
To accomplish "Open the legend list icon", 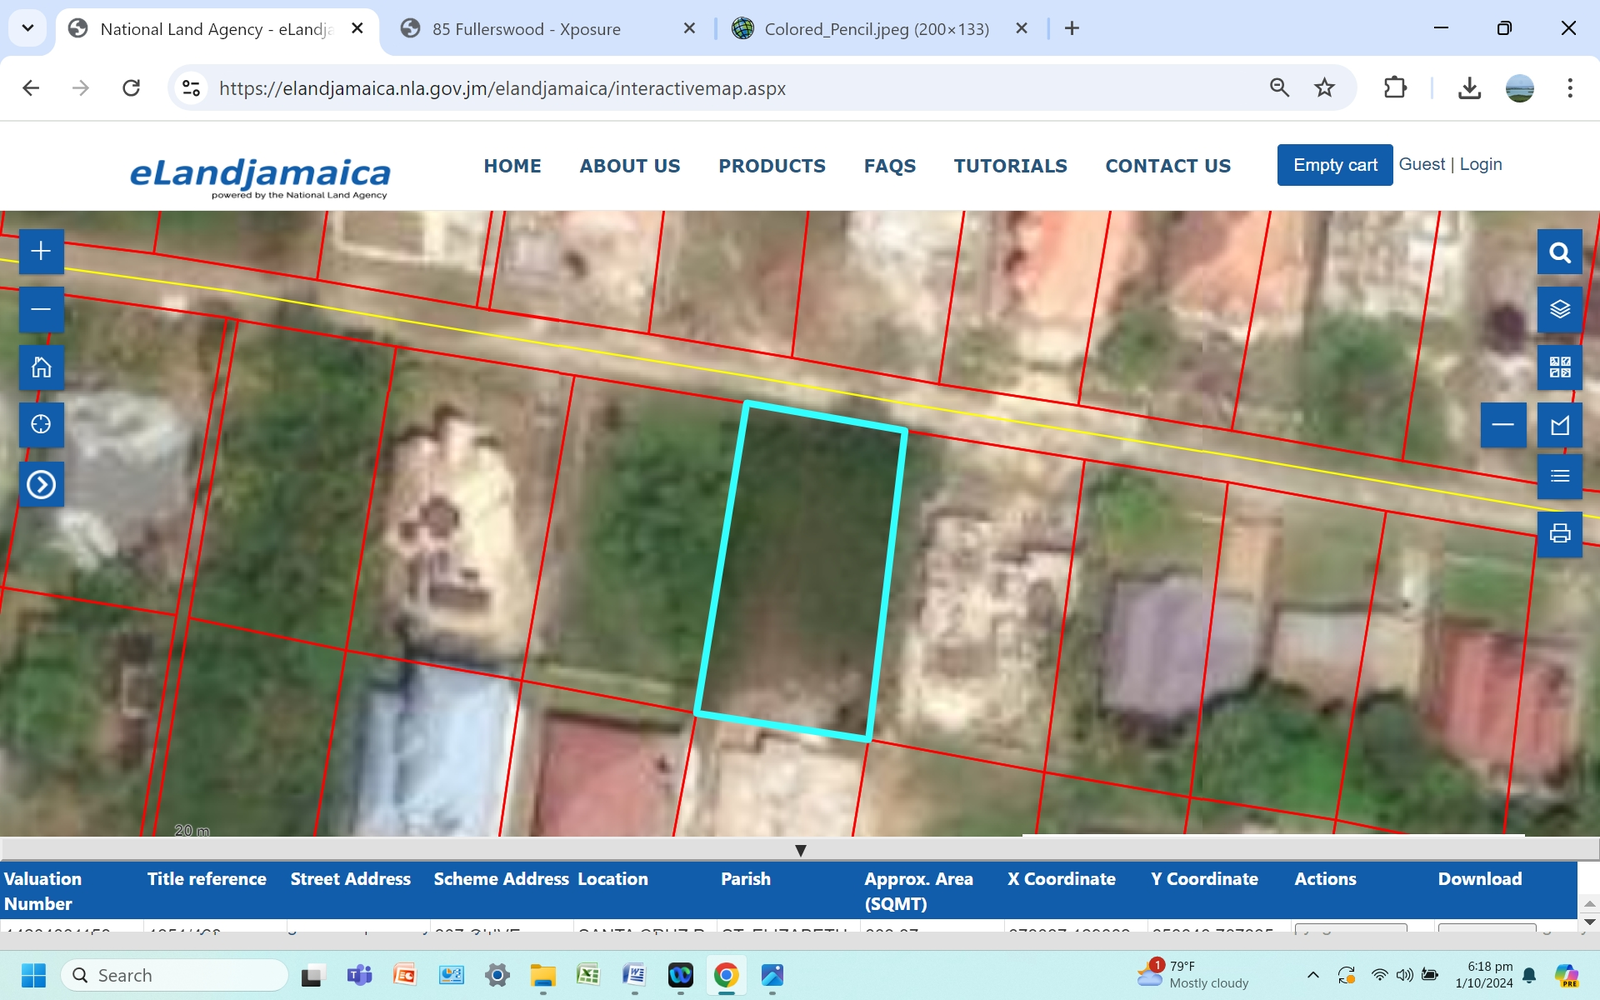I will [1559, 476].
